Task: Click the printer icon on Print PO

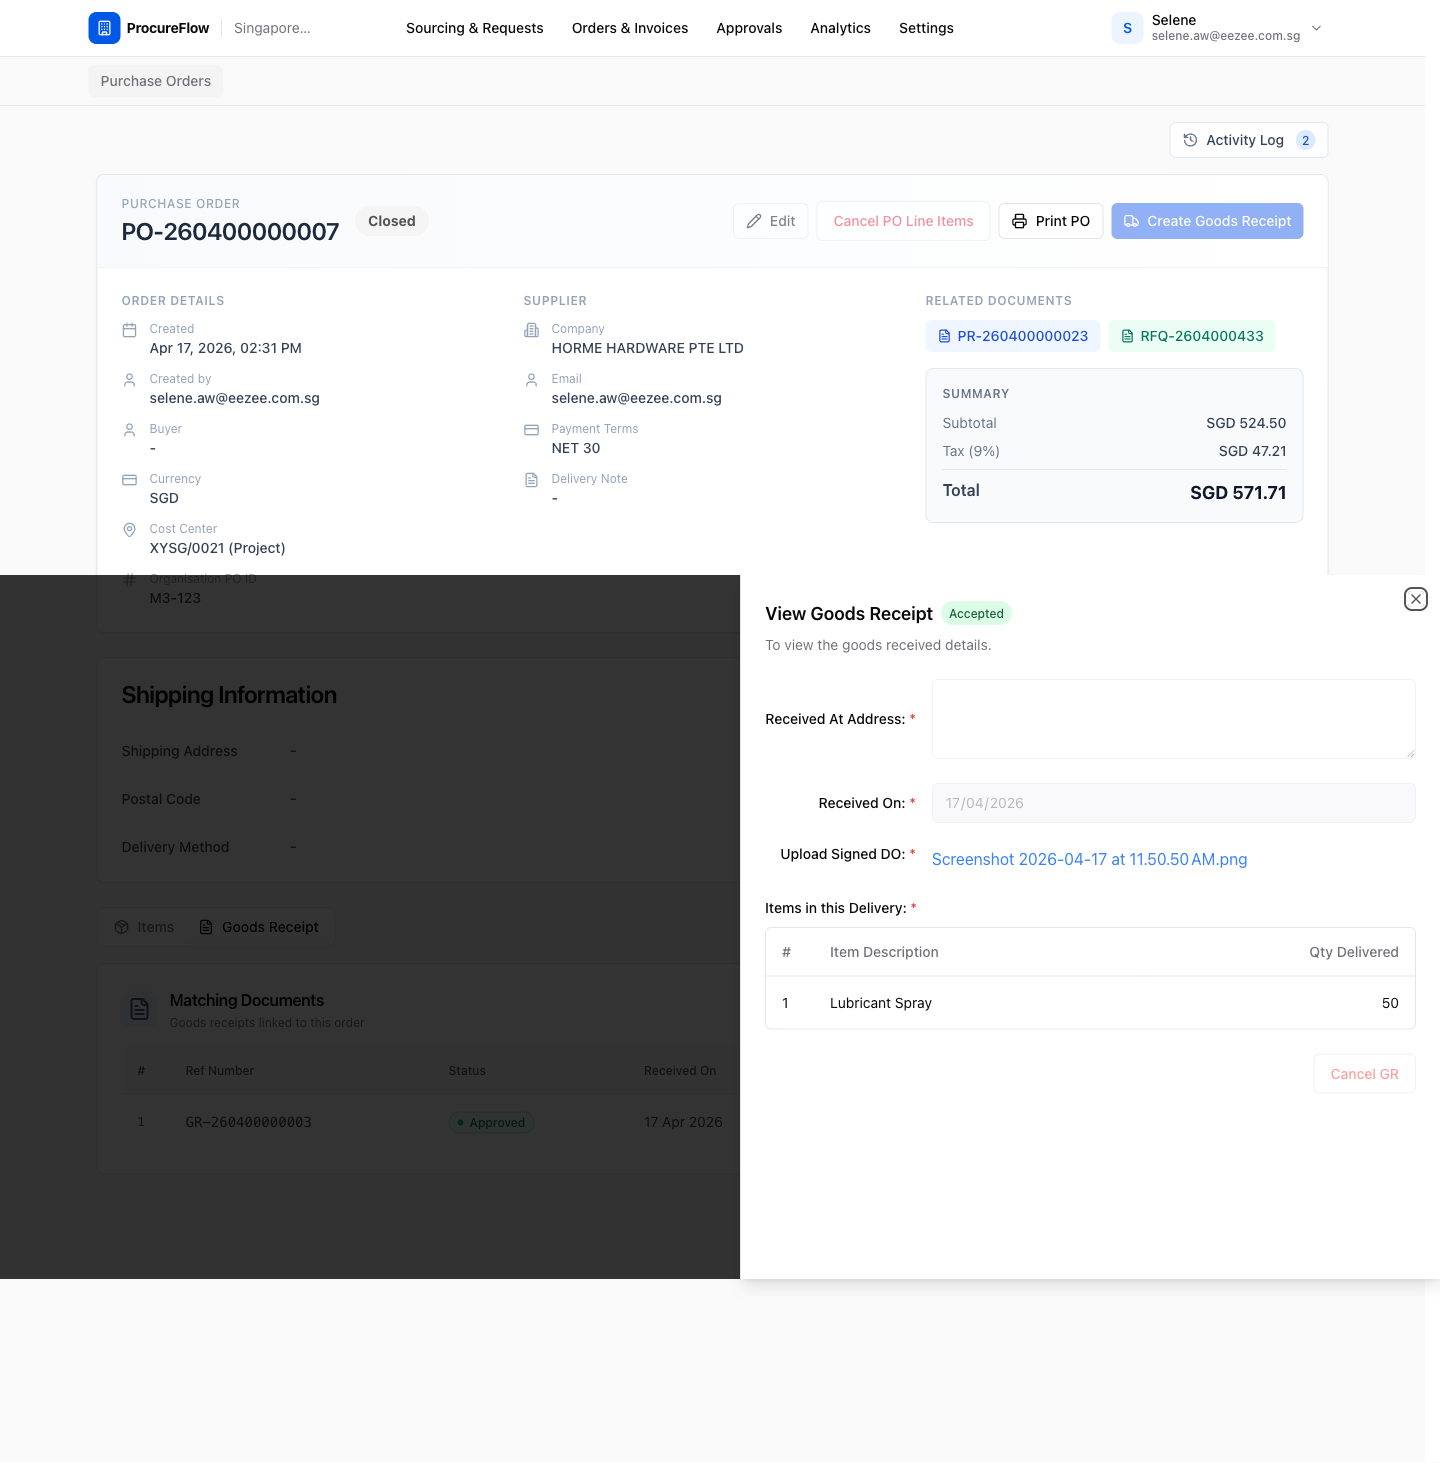Action: coord(1019,221)
